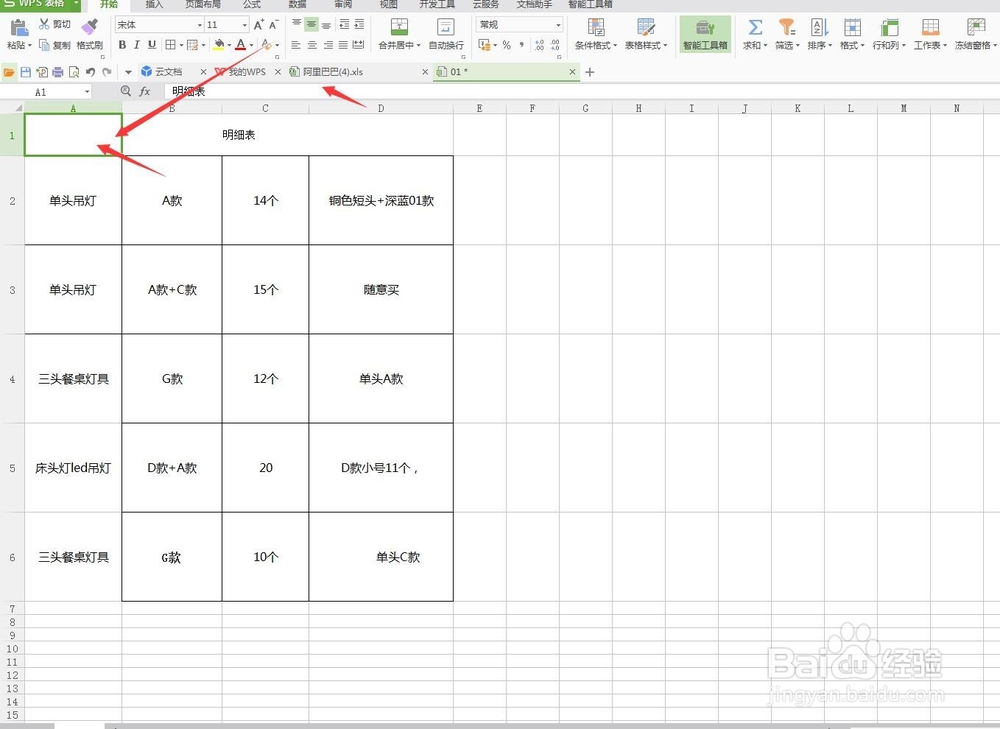Click the fill color yellow swatch
This screenshot has width=1000, height=729.
click(219, 48)
